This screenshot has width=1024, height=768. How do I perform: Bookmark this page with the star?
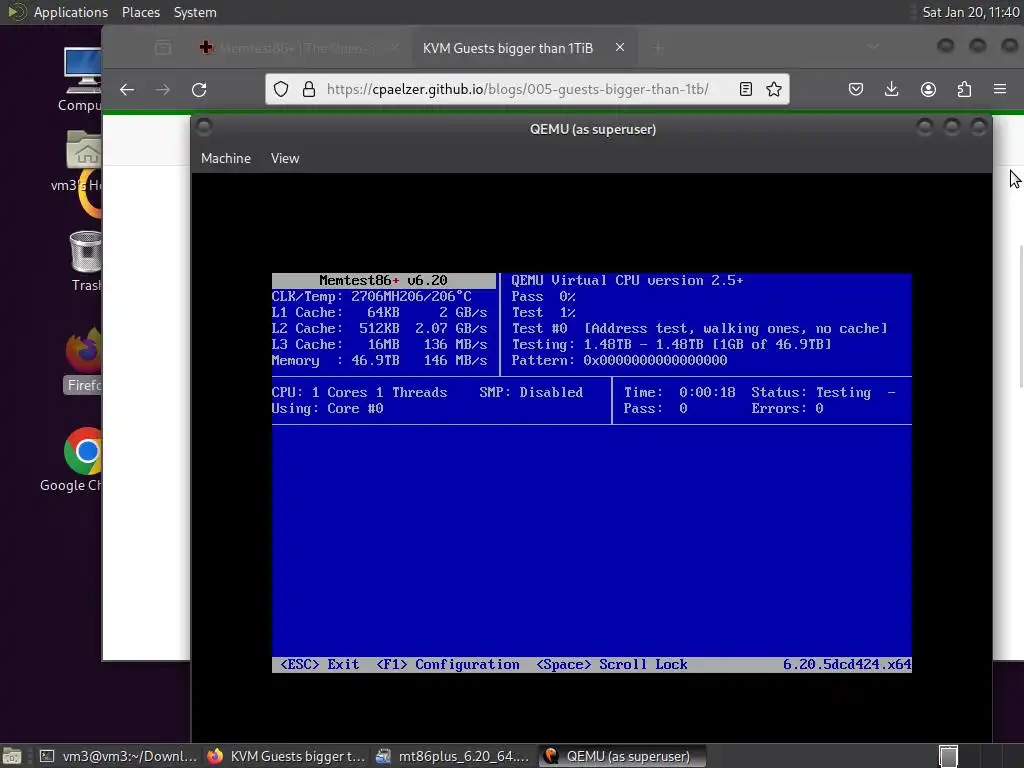(x=774, y=89)
